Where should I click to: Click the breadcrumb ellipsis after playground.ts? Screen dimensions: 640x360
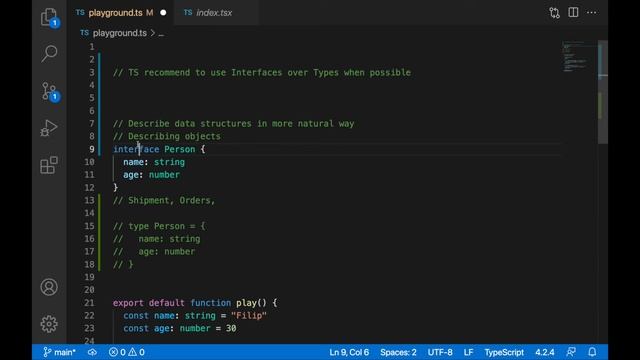(161, 34)
